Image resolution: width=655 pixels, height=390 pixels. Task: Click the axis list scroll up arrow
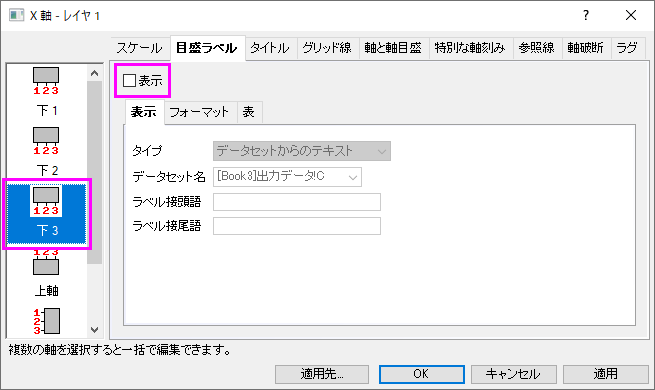pyautogui.click(x=95, y=73)
